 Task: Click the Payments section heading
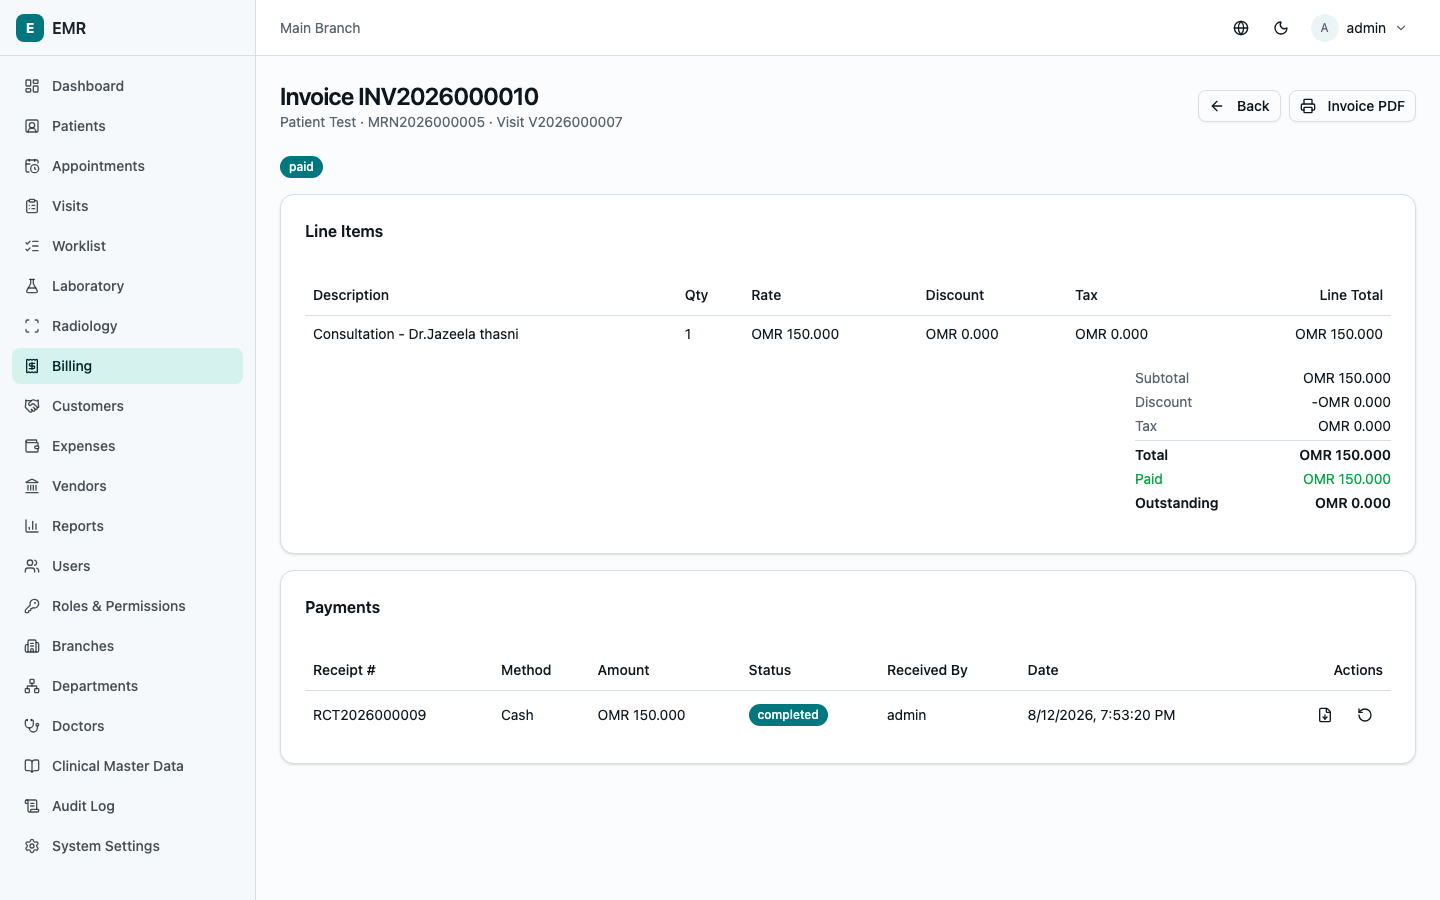click(342, 607)
